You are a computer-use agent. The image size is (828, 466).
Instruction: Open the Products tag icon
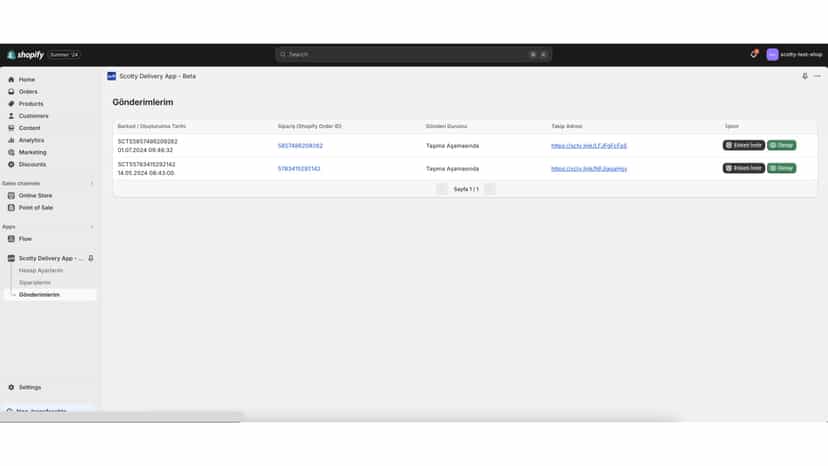coord(11,104)
